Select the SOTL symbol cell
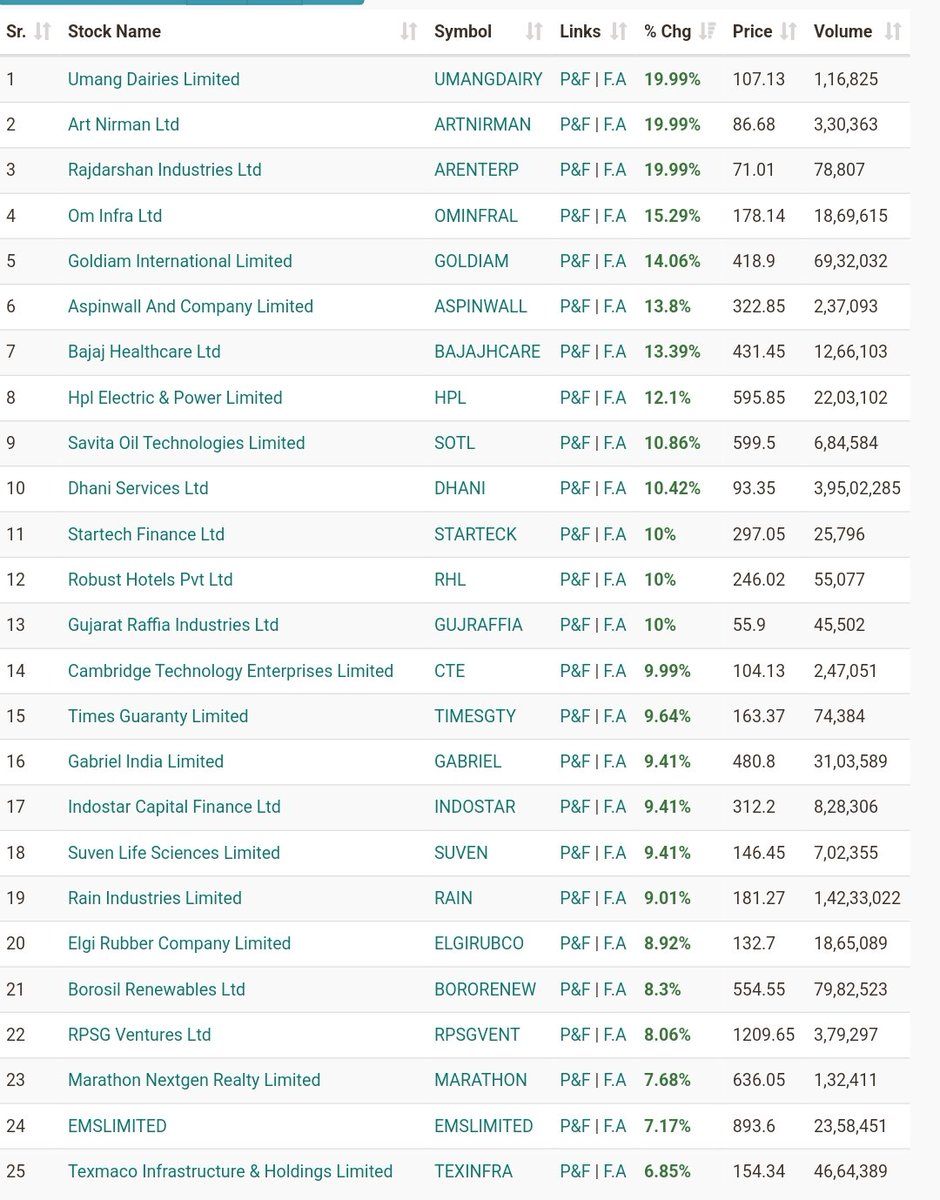The image size is (940, 1200). pyautogui.click(x=455, y=443)
